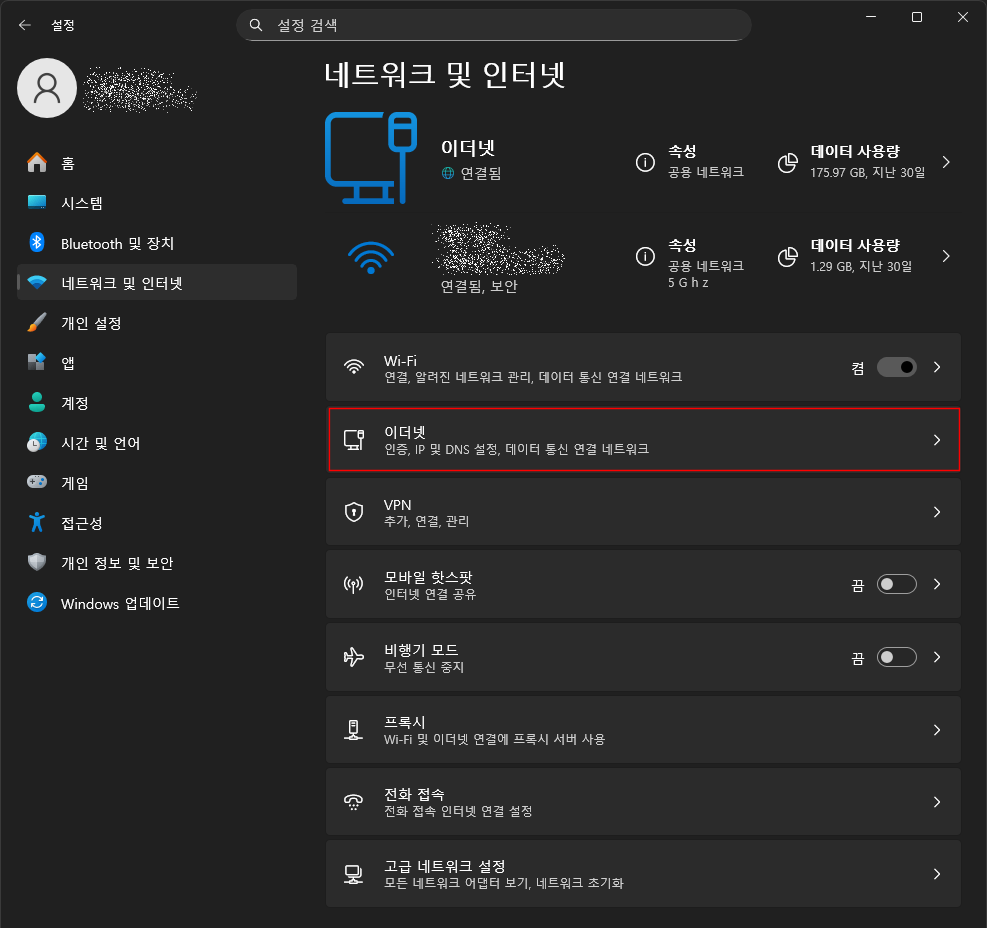Open the 1.29 GB data usage chevron
This screenshot has width=987, height=928.
point(946,256)
